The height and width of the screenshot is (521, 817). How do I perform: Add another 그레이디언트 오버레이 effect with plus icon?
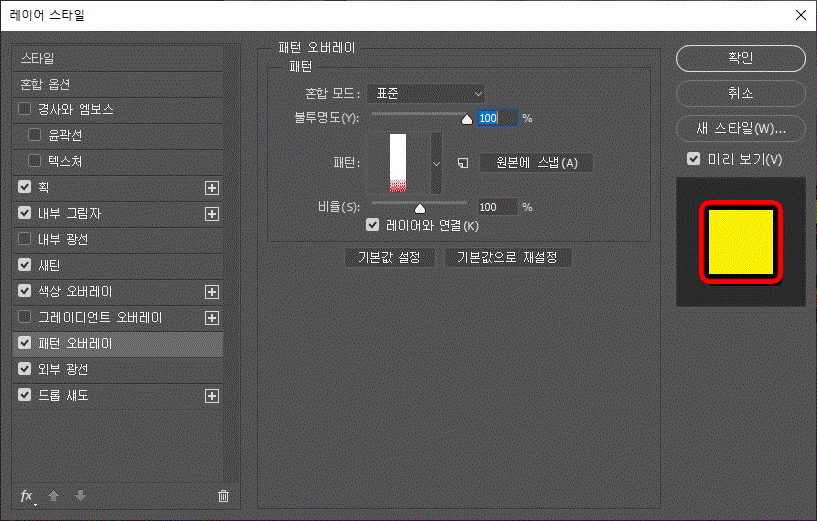click(x=212, y=318)
